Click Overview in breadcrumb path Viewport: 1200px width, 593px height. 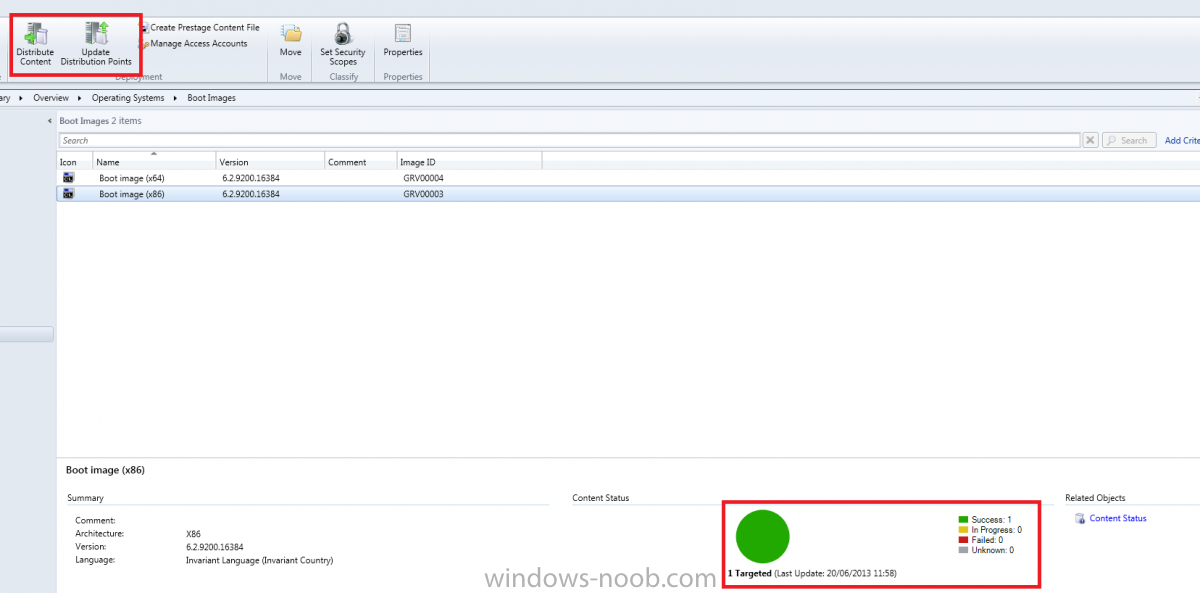pos(51,98)
